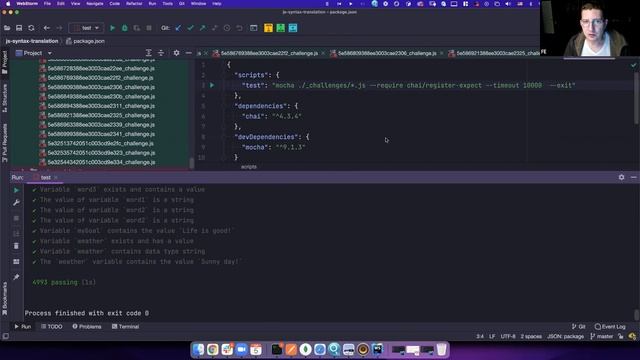
Task: Click the Project tree vertical scrollbar
Action: point(191,162)
